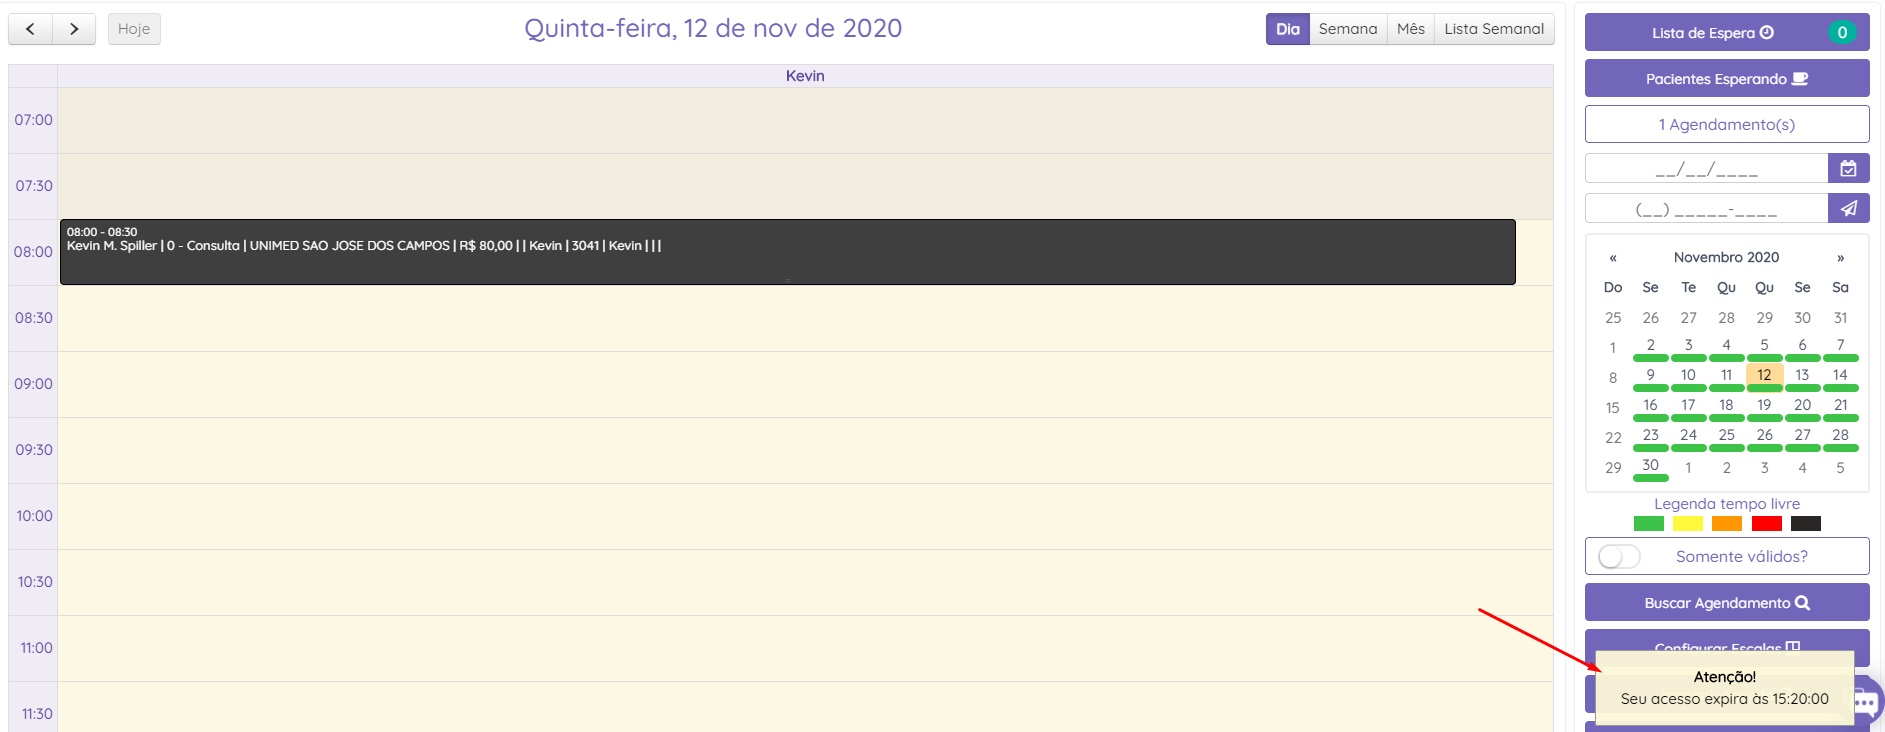Advance mini calendar to next month
1885x732 pixels.
(x=1840, y=258)
